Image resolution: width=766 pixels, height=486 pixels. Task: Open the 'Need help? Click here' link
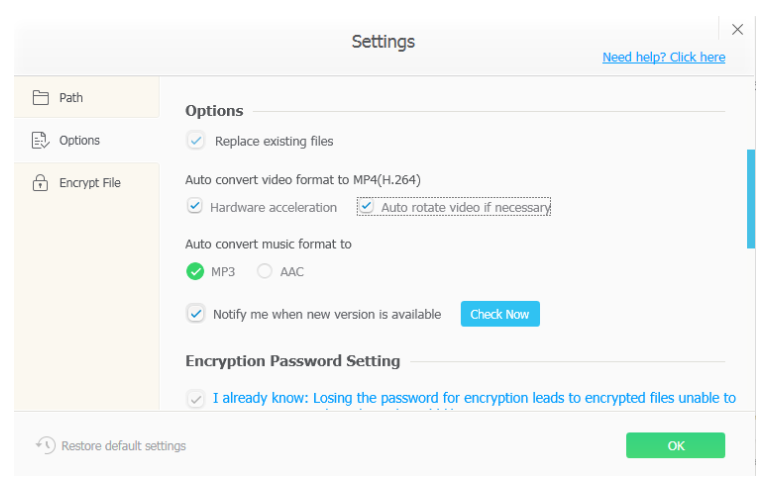click(x=663, y=57)
